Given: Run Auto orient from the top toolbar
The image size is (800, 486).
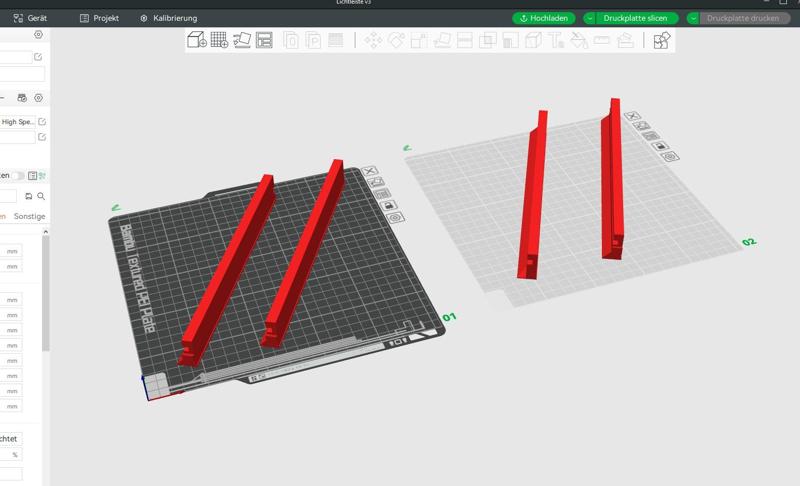Looking at the screenshot, I should click(242, 40).
